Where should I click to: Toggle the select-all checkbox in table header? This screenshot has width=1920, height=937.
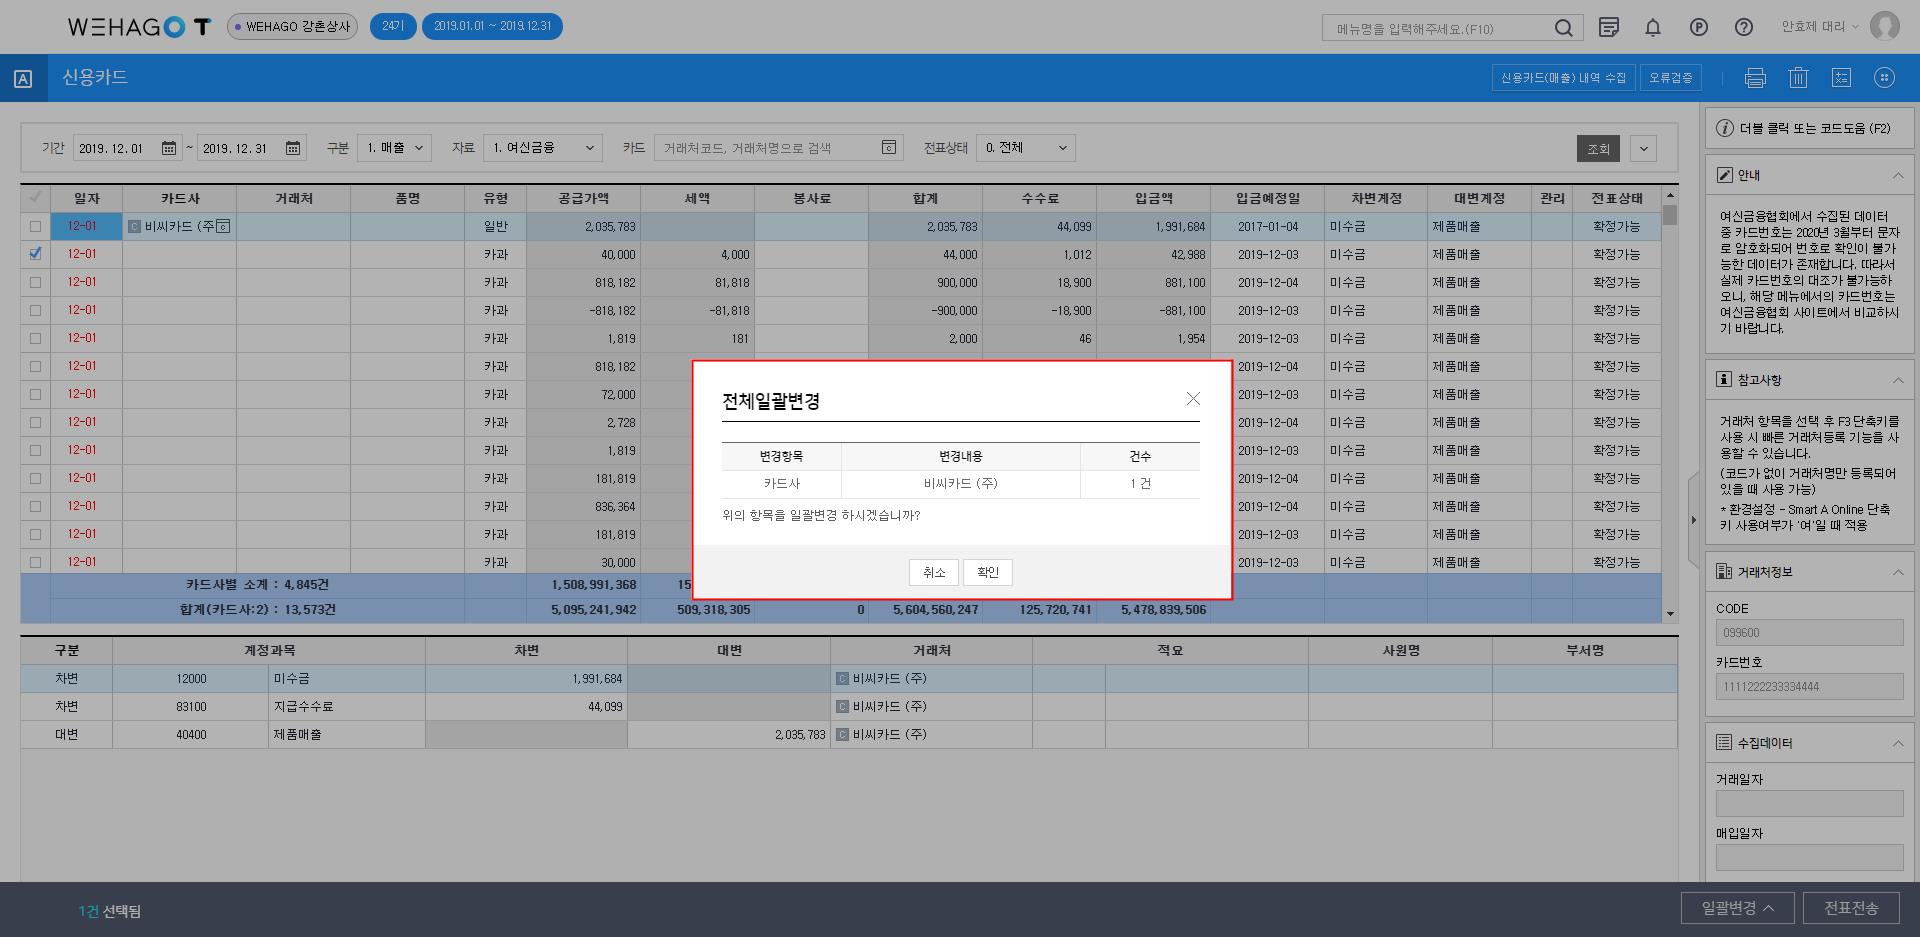click(36, 198)
